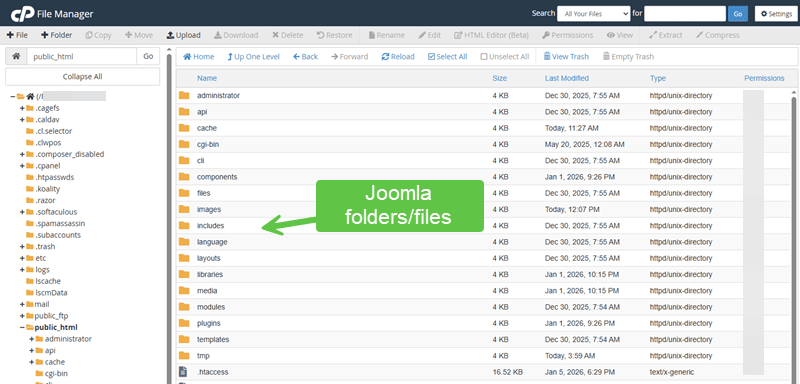Reload the file list
This screenshot has height=384, width=800.
(x=398, y=57)
